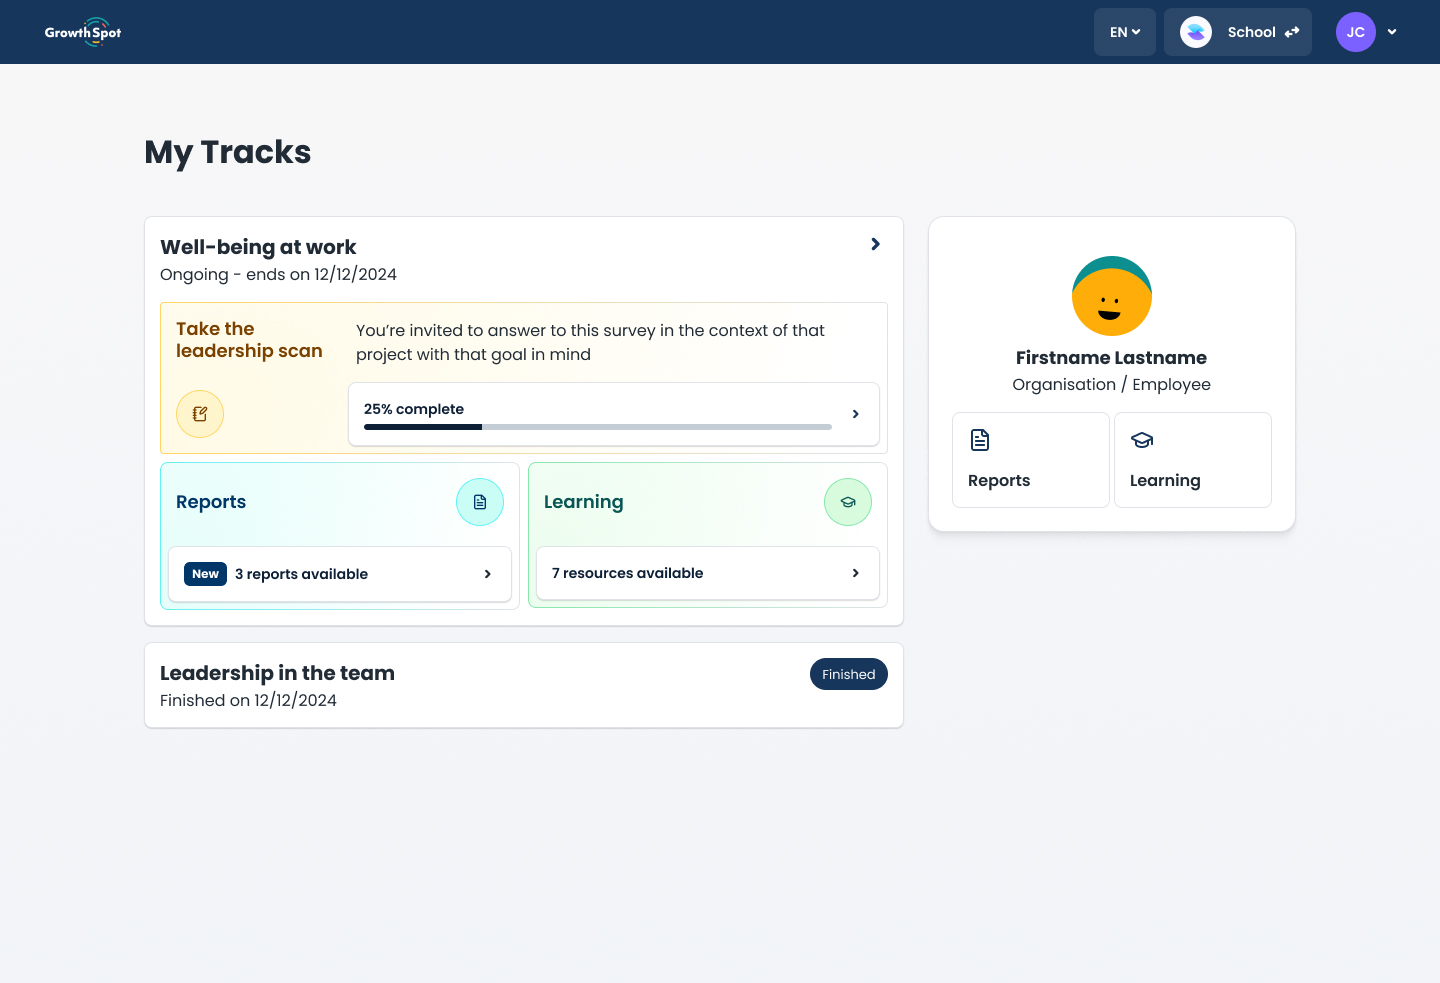Select the leadership scan pencil icon
The width and height of the screenshot is (1440, 983).
[x=200, y=413]
